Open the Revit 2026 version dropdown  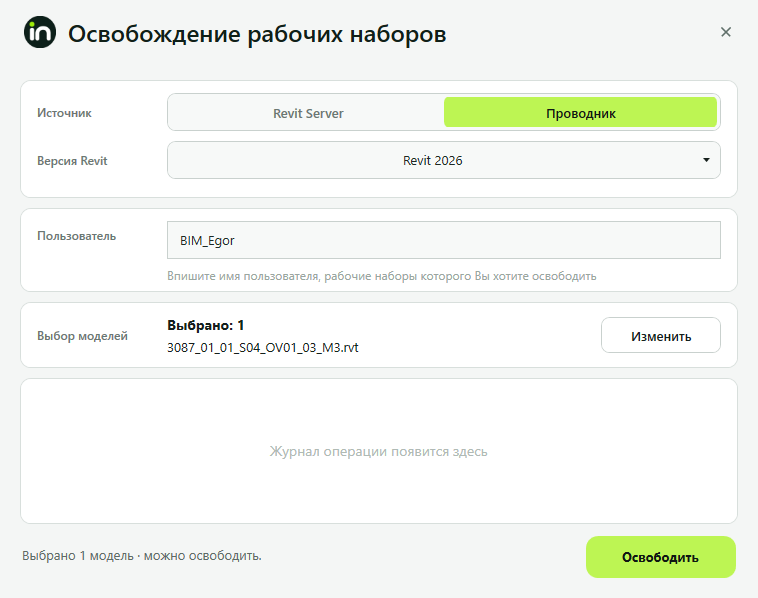[444, 160]
